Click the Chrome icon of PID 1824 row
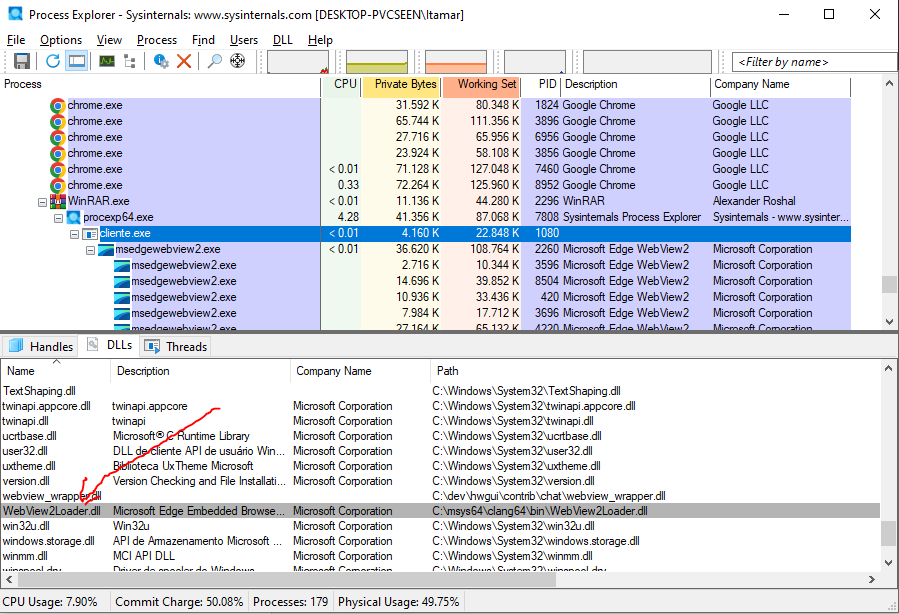Screen dimensions: 899x614 pyautogui.click(x=57, y=105)
